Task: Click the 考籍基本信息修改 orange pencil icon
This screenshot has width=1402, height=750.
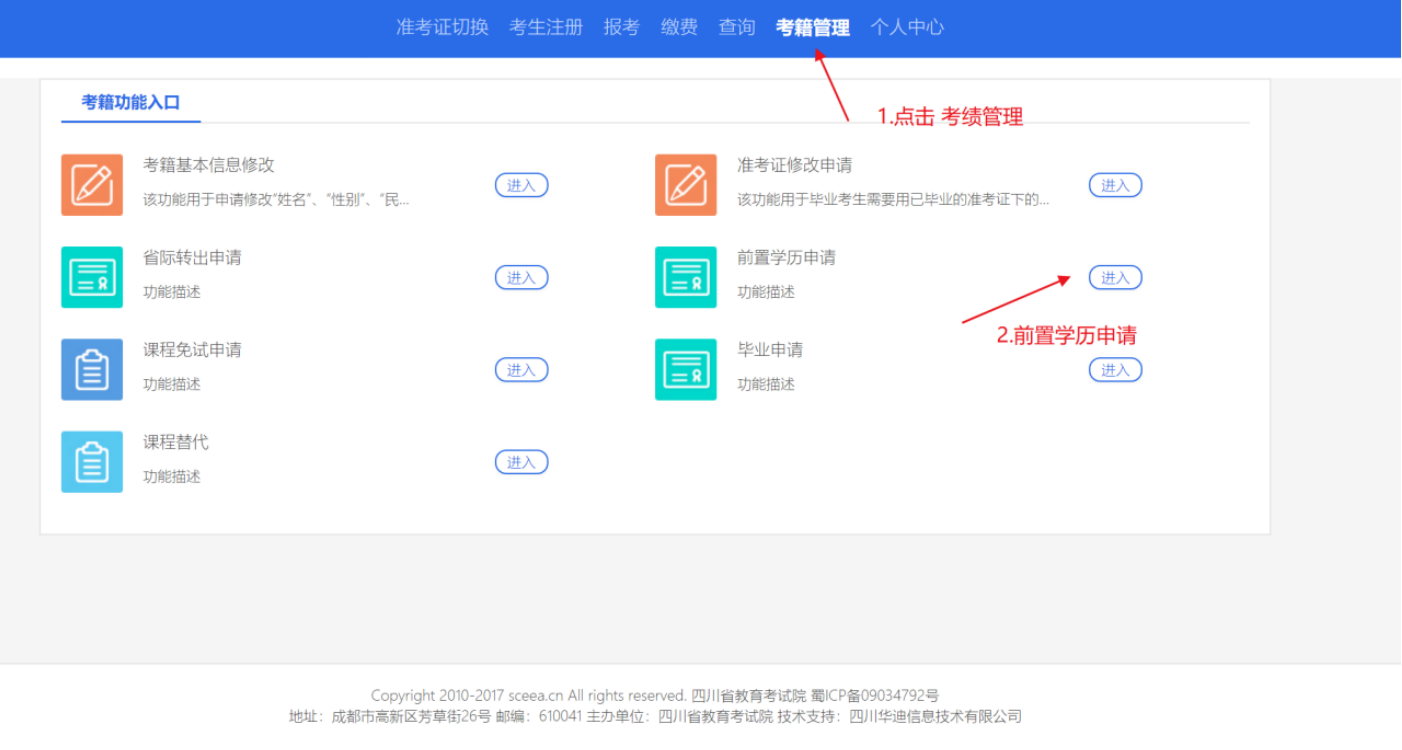Action: coord(92,185)
